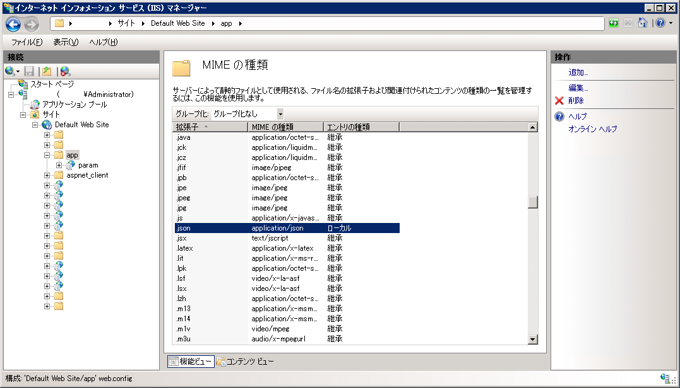Click the create connection globe icon
Viewport: 680px width, 388px height.
10,71
